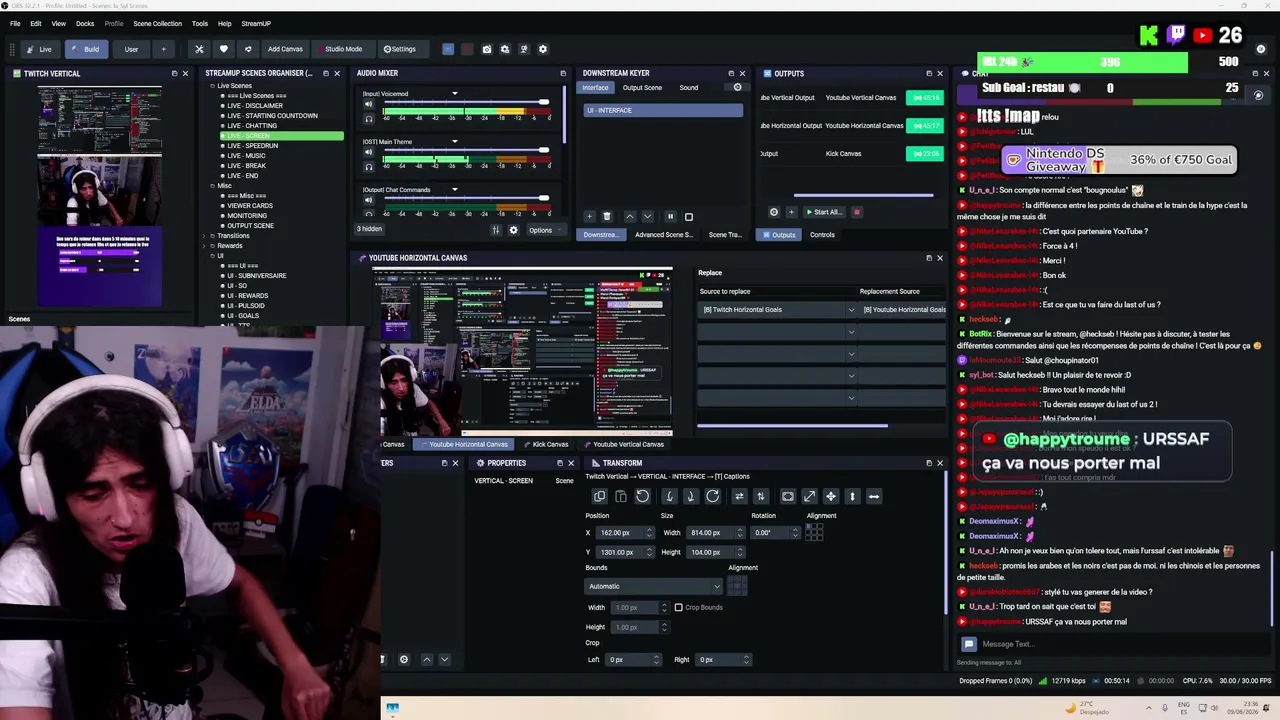Move Downstream Keyer item down
1280x720 pixels.
point(647,216)
